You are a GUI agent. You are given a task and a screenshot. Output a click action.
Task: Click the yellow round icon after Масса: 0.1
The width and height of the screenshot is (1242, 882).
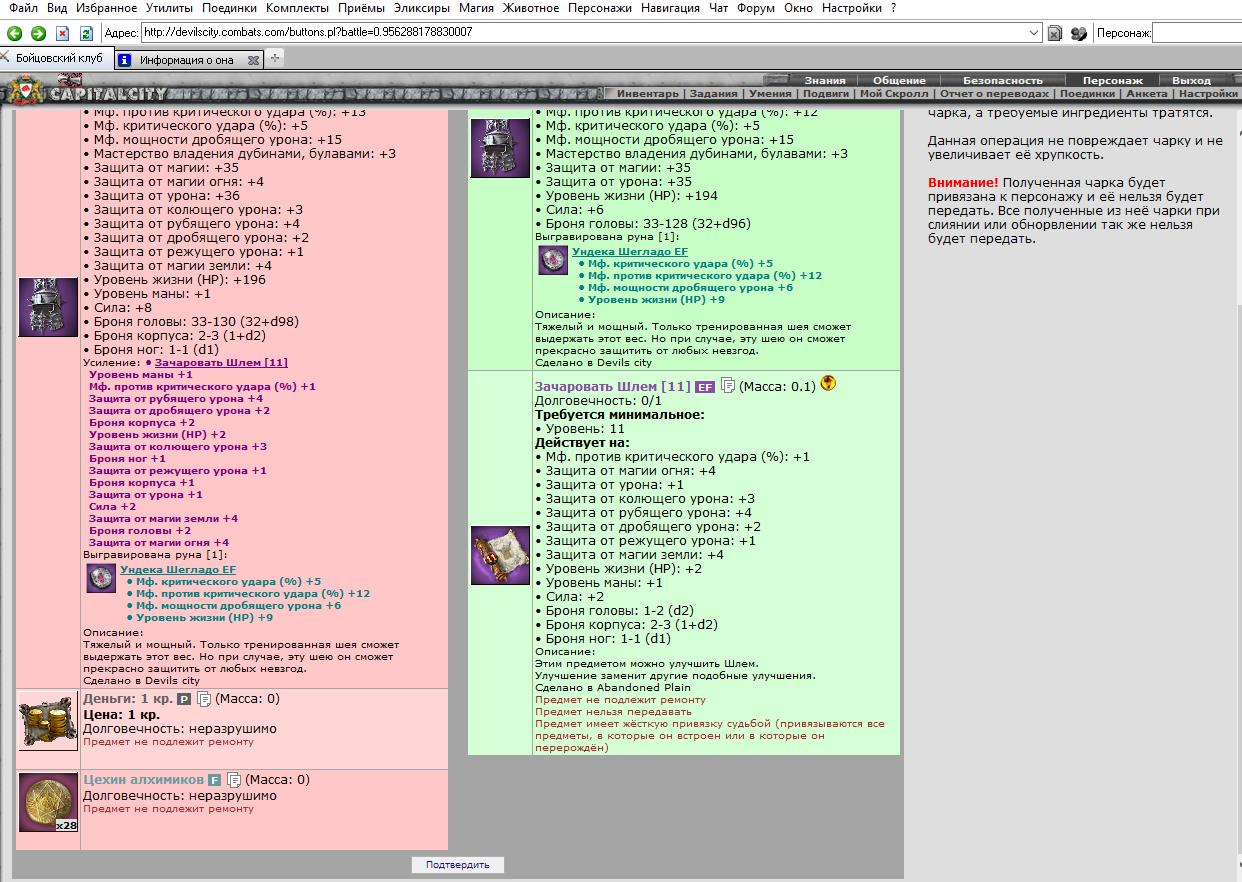pyautogui.click(x=828, y=383)
